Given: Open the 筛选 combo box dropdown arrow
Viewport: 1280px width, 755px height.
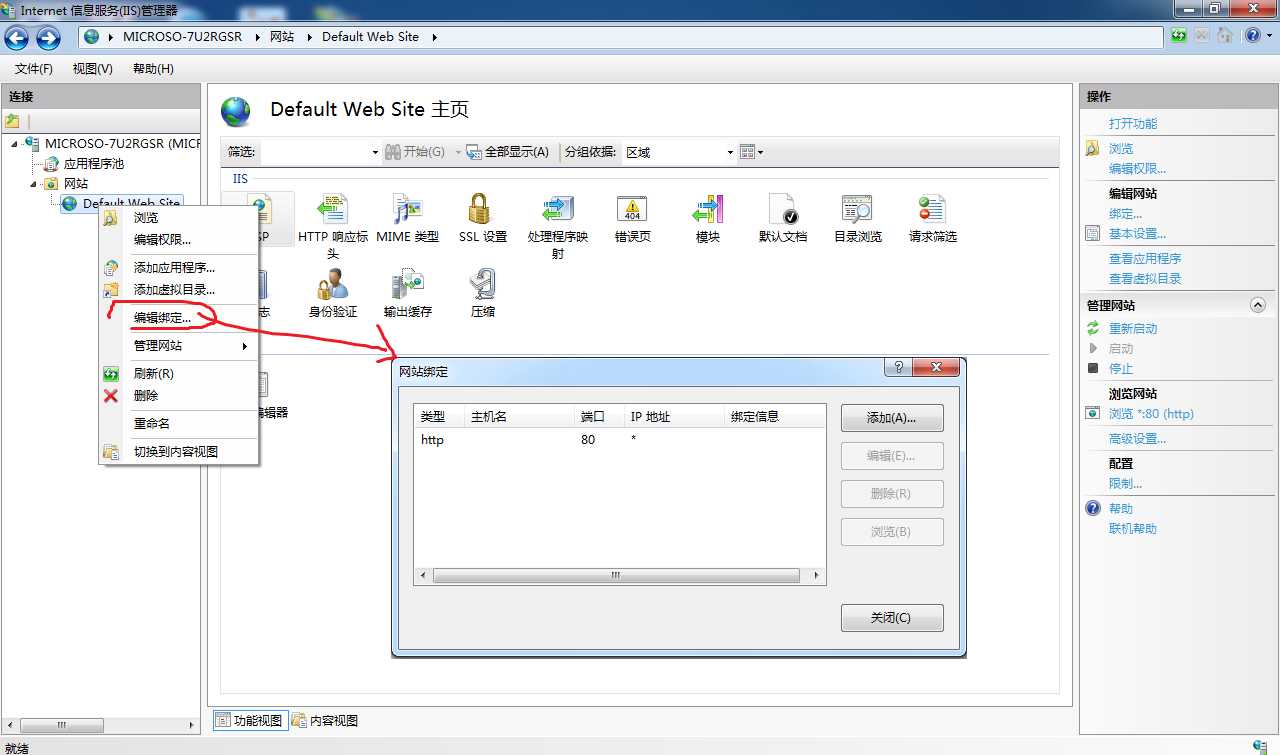Looking at the screenshot, I should [x=375, y=152].
